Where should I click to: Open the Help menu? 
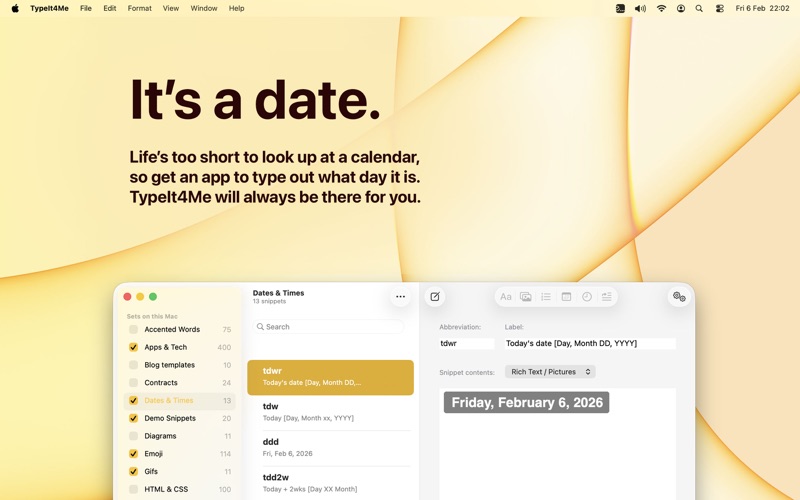[x=236, y=8]
